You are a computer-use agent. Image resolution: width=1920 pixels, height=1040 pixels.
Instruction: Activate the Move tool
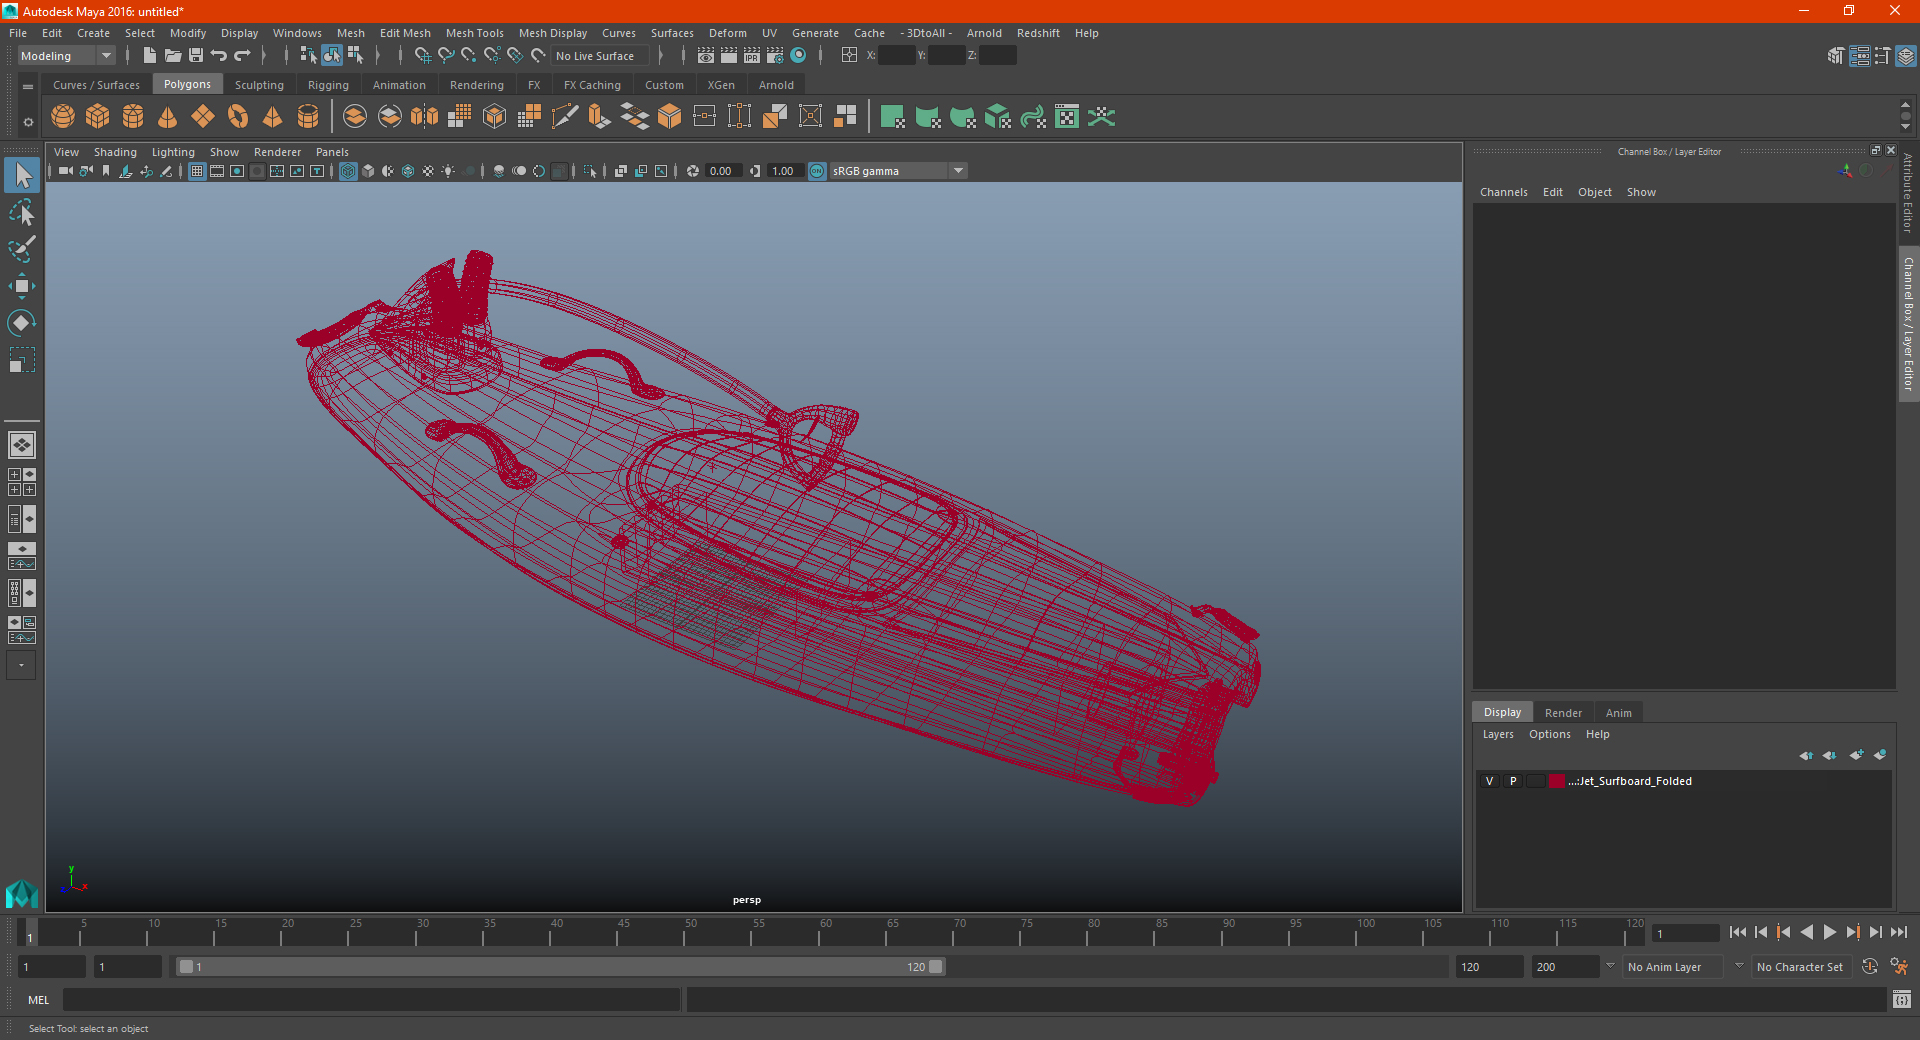(22, 286)
